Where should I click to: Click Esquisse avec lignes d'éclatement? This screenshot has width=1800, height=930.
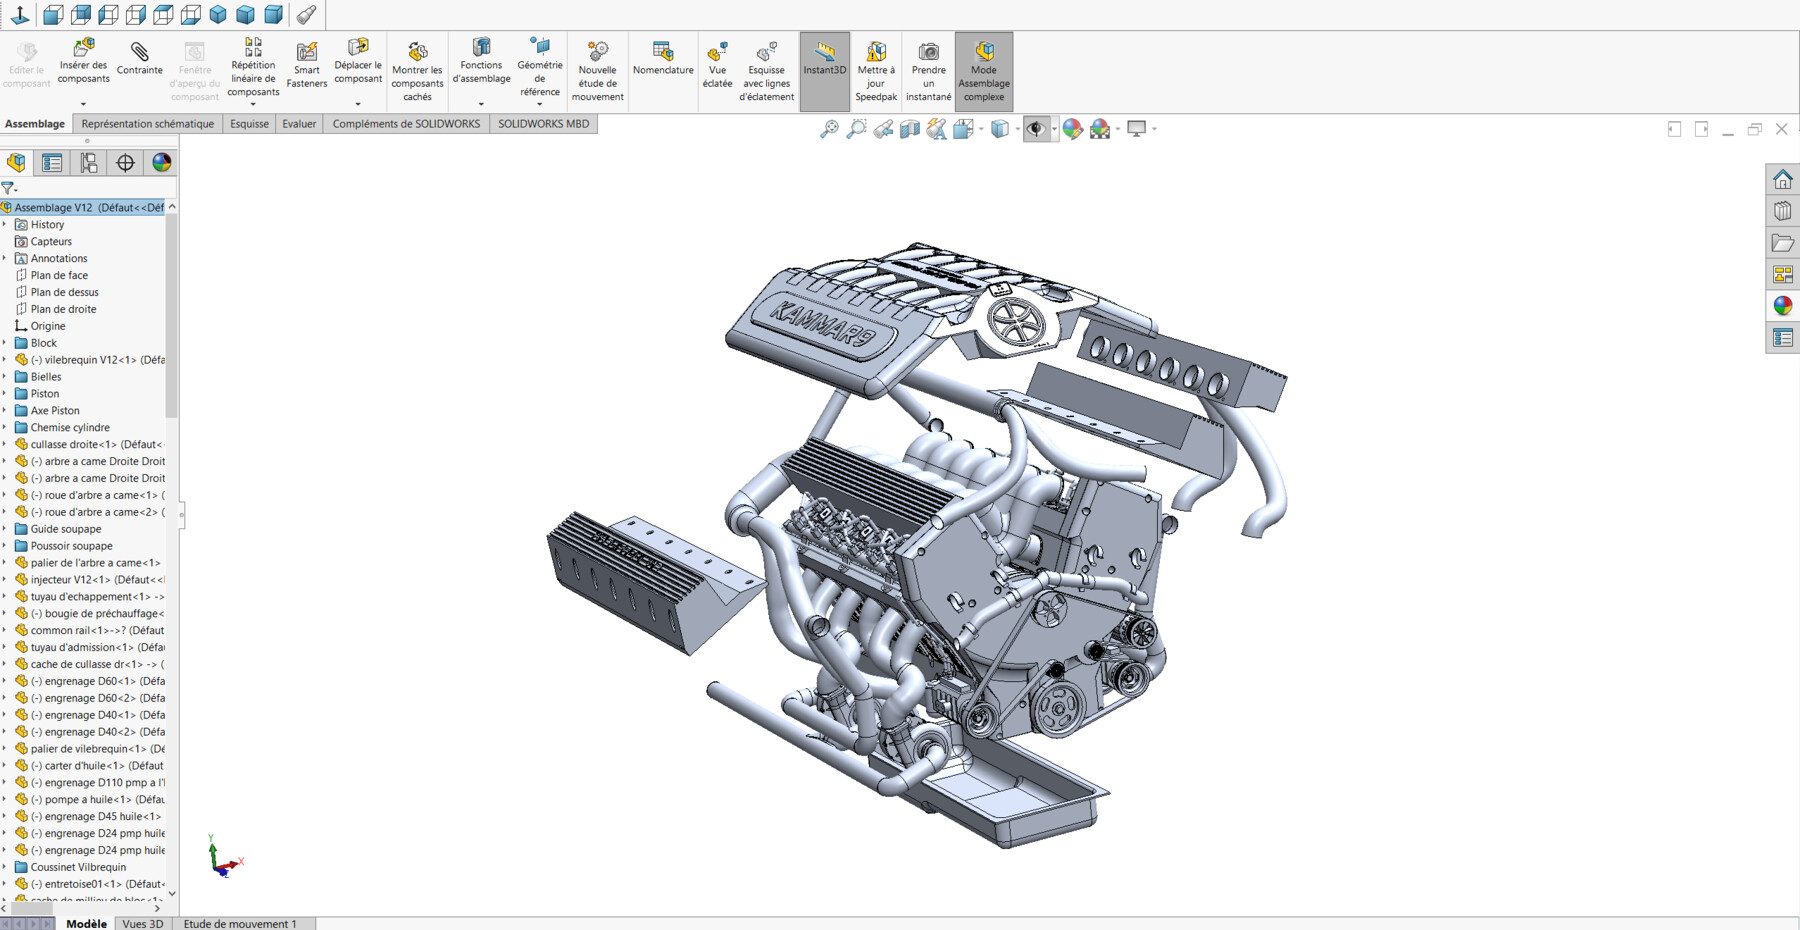click(x=766, y=63)
